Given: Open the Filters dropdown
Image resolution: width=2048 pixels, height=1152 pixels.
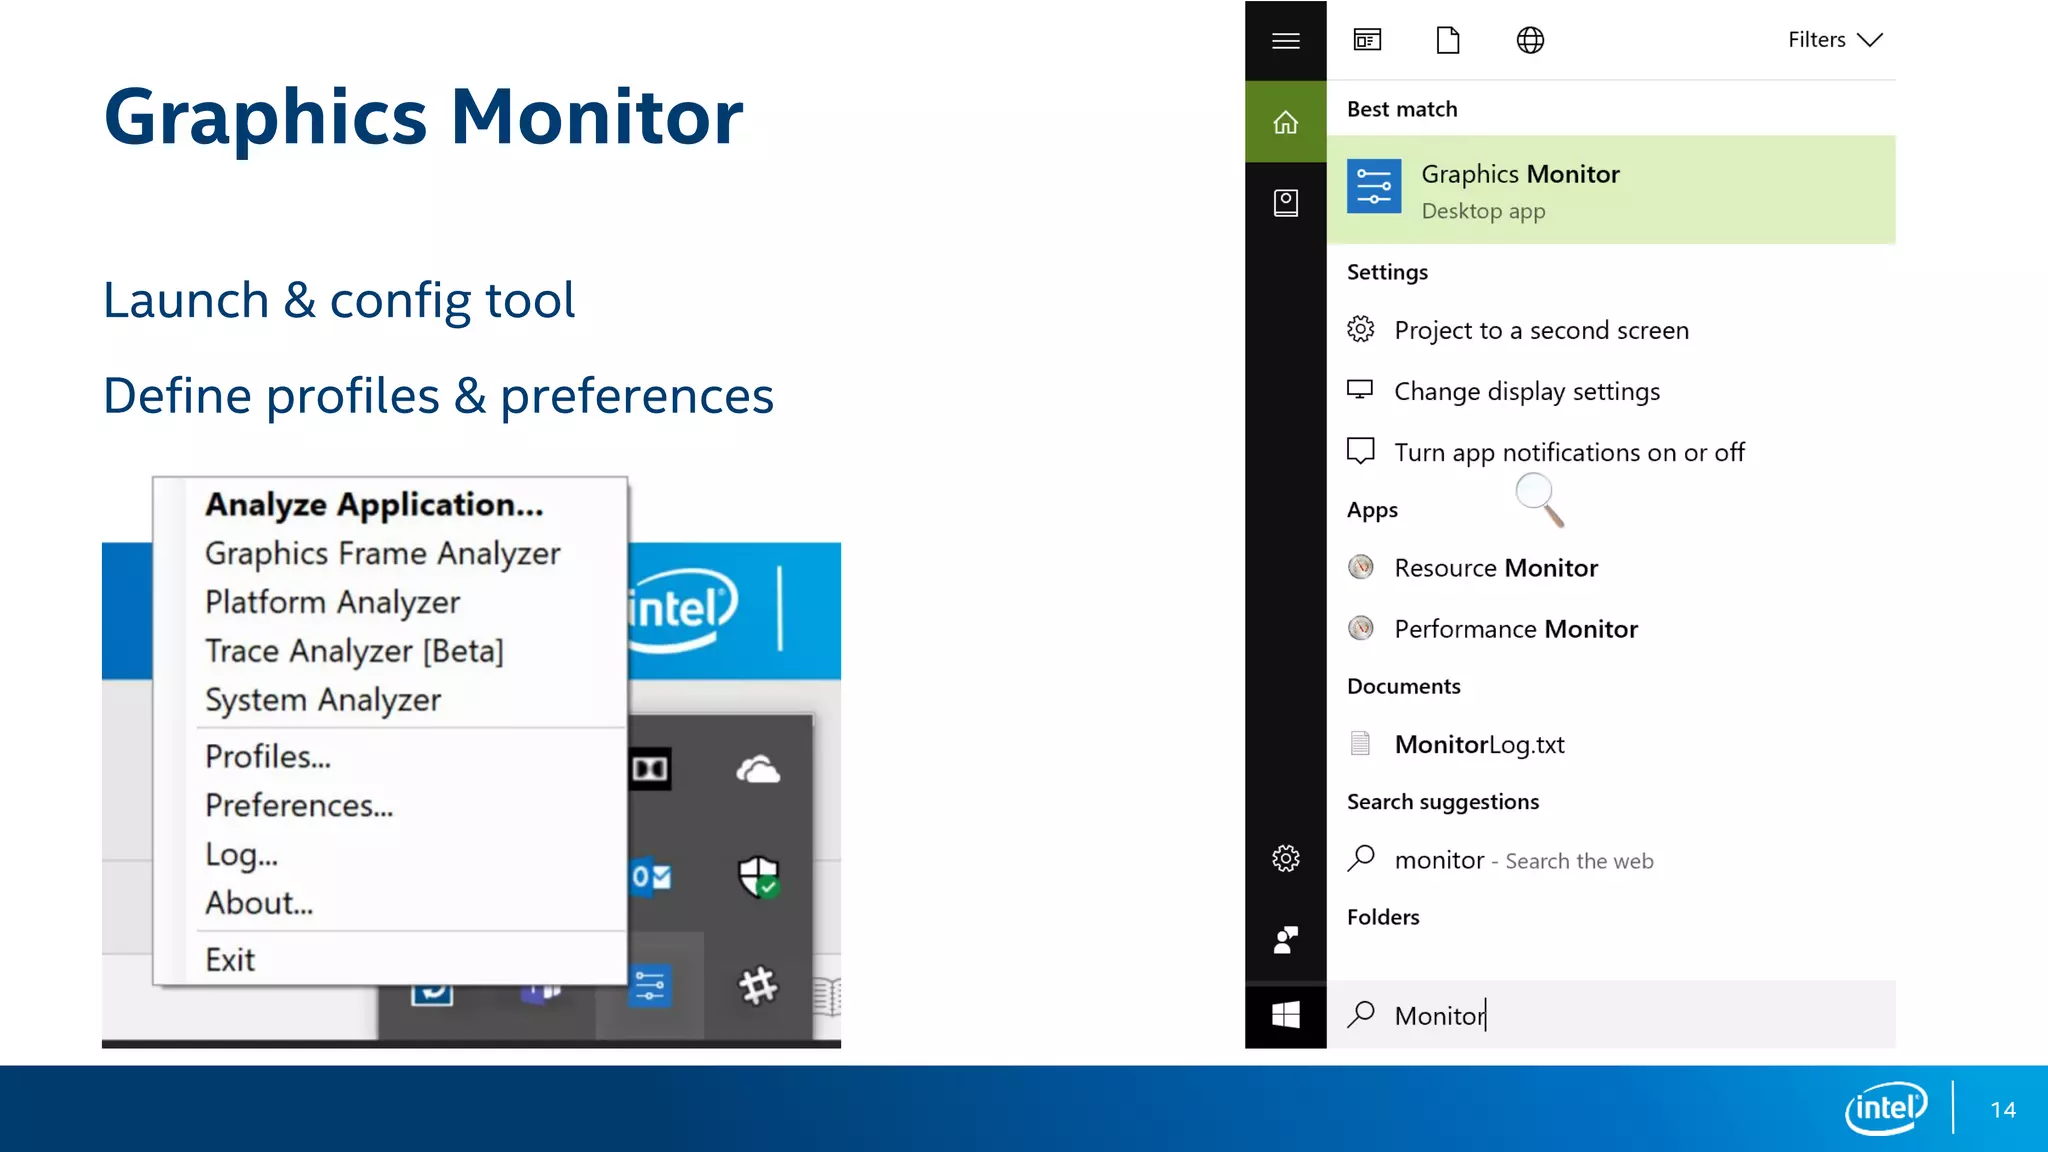Looking at the screenshot, I should click(x=1835, y=40).
